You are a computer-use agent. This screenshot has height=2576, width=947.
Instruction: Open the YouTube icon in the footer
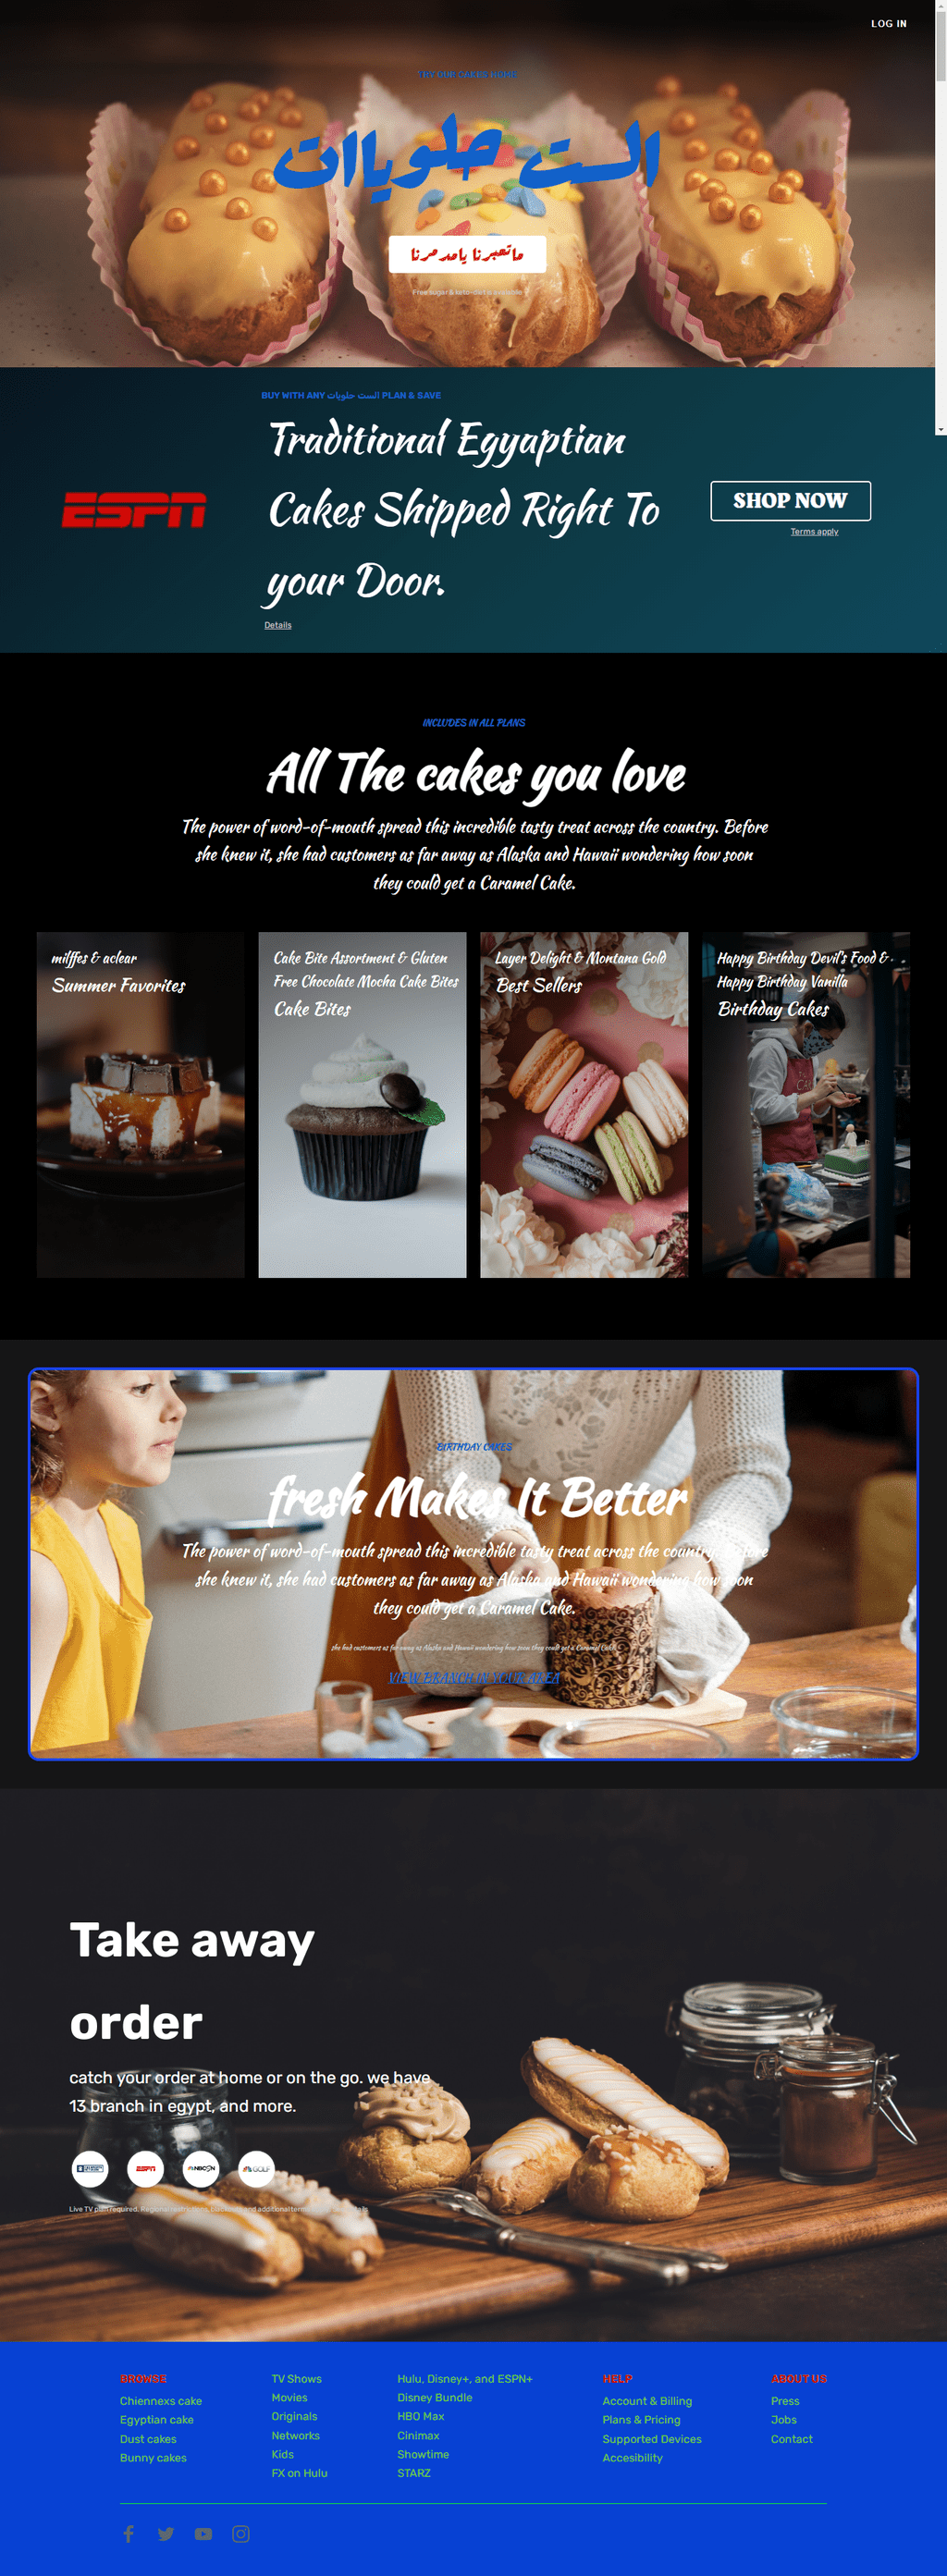pos(203,2533)
